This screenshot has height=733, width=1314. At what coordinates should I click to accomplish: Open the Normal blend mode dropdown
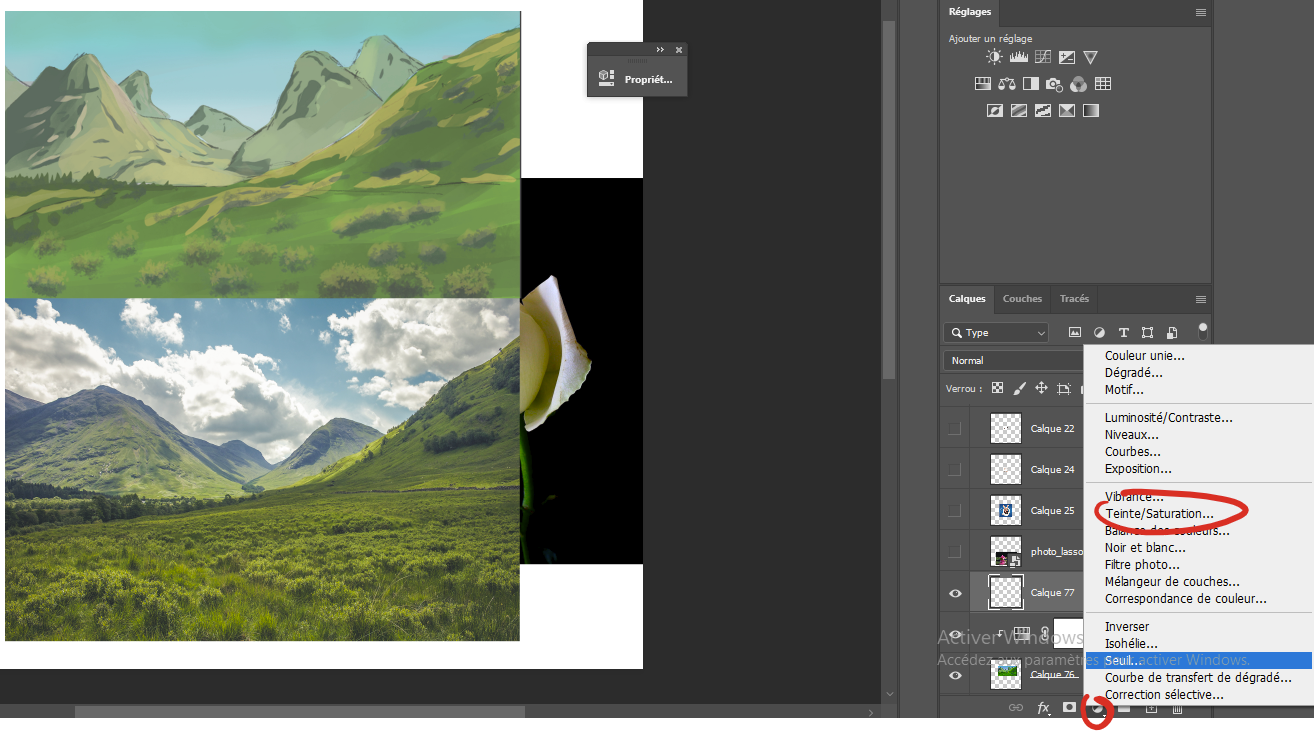coord(1012,360)
